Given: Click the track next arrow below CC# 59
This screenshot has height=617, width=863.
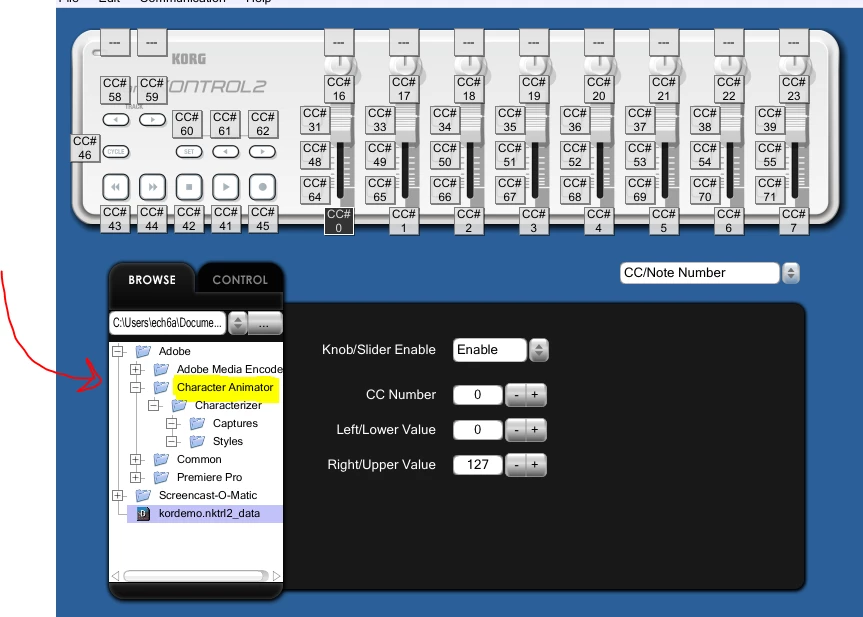Looking at the screenshot, I should click(x=152, y=119).
